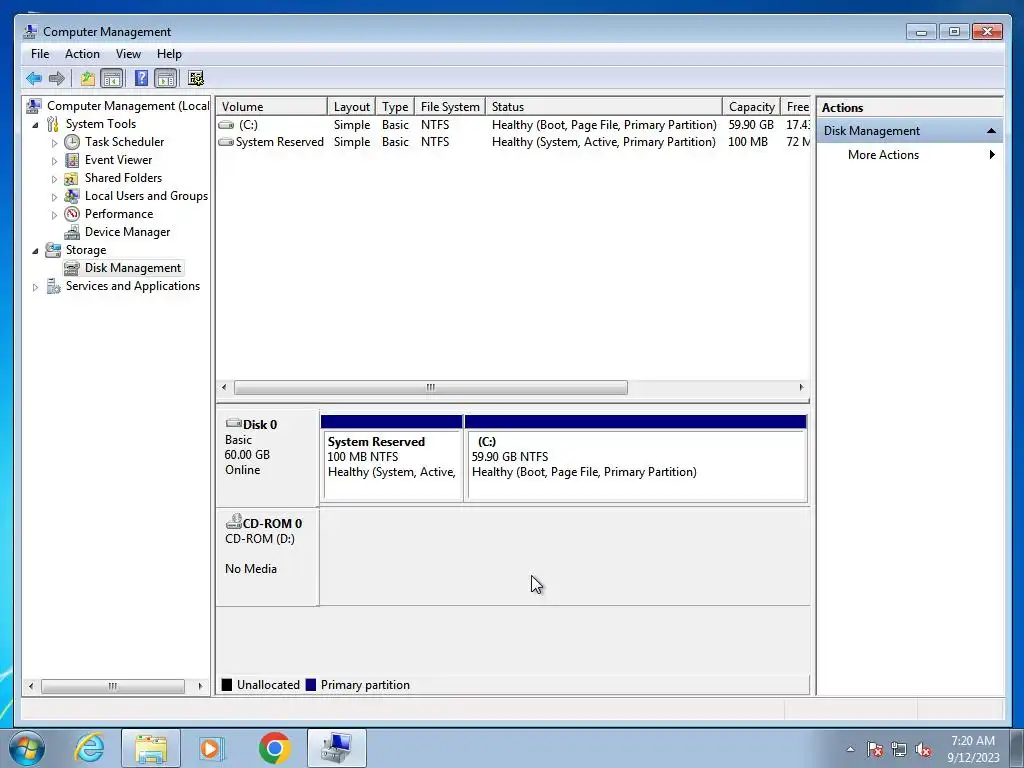Viewport: 1024px width, 768px height.
Task: Open the Action menu
Action: click(x=82, y=54)
